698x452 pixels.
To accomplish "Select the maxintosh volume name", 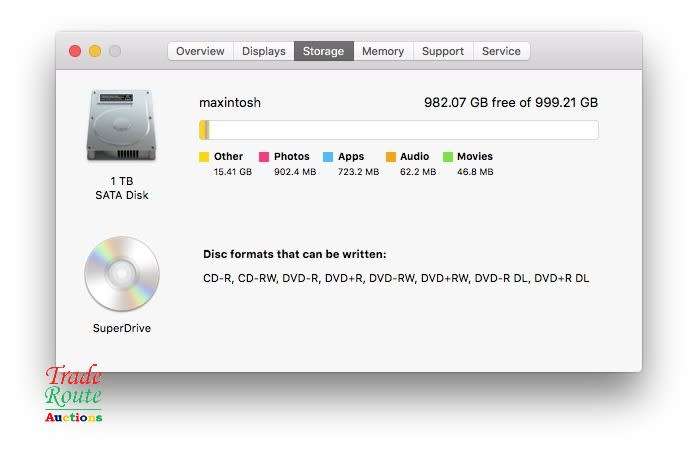I will tap(230, 102).
